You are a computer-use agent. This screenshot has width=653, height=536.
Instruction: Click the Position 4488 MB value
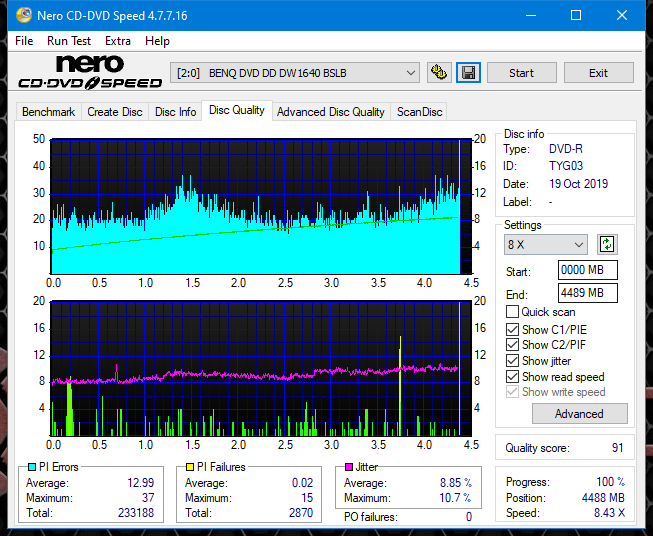click(x=603, y=498)
